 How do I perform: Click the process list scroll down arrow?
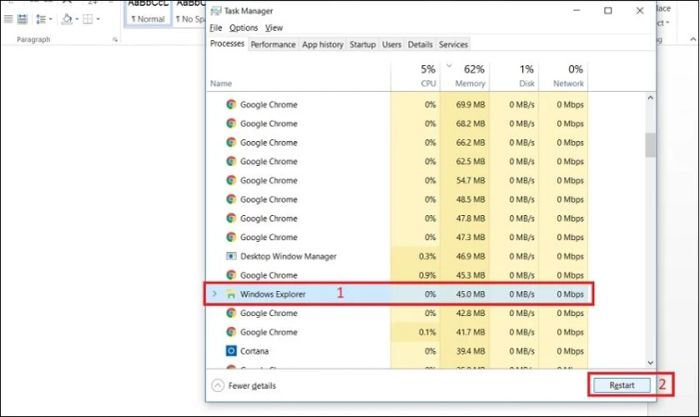[x=650, y=363]
